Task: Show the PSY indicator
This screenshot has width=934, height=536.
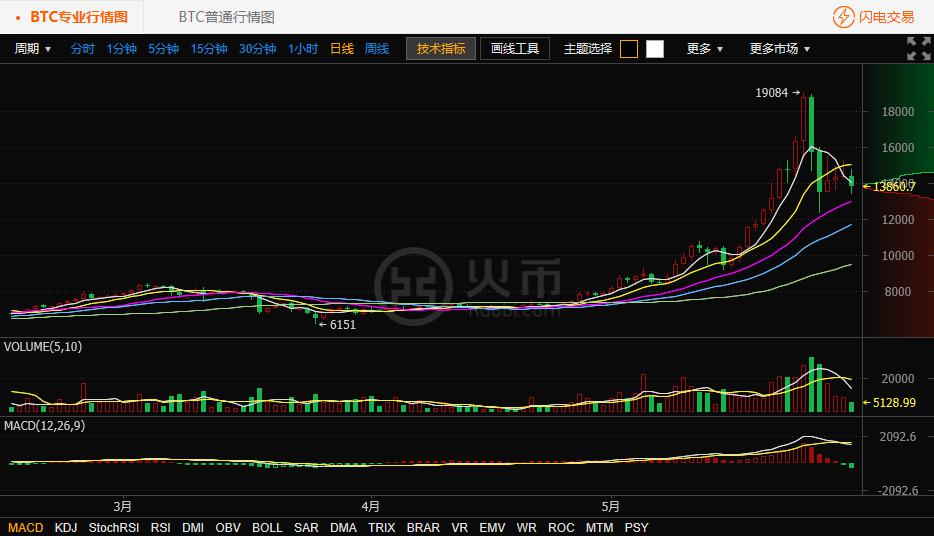Action: 636,527
